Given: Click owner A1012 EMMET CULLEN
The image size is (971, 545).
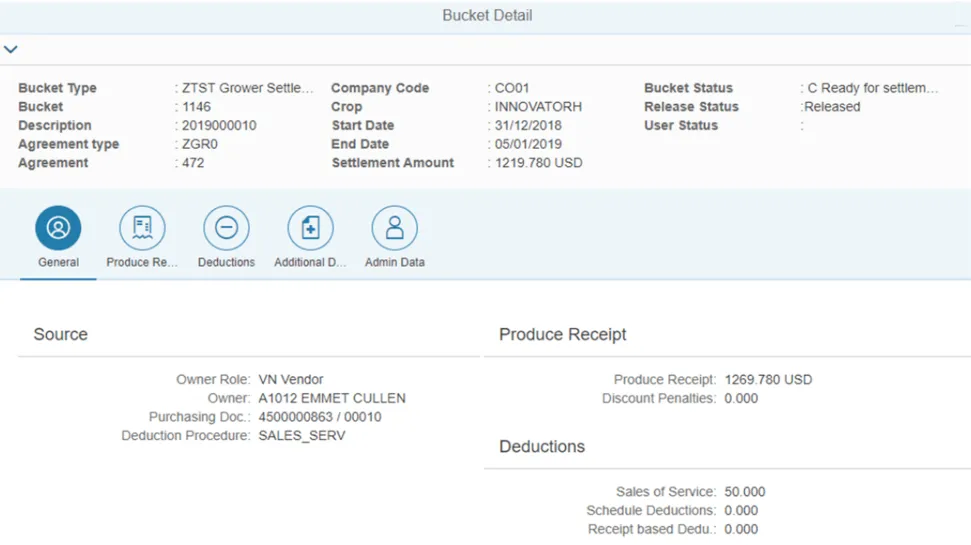Looking at the screenshot, I should click(331, 398).
